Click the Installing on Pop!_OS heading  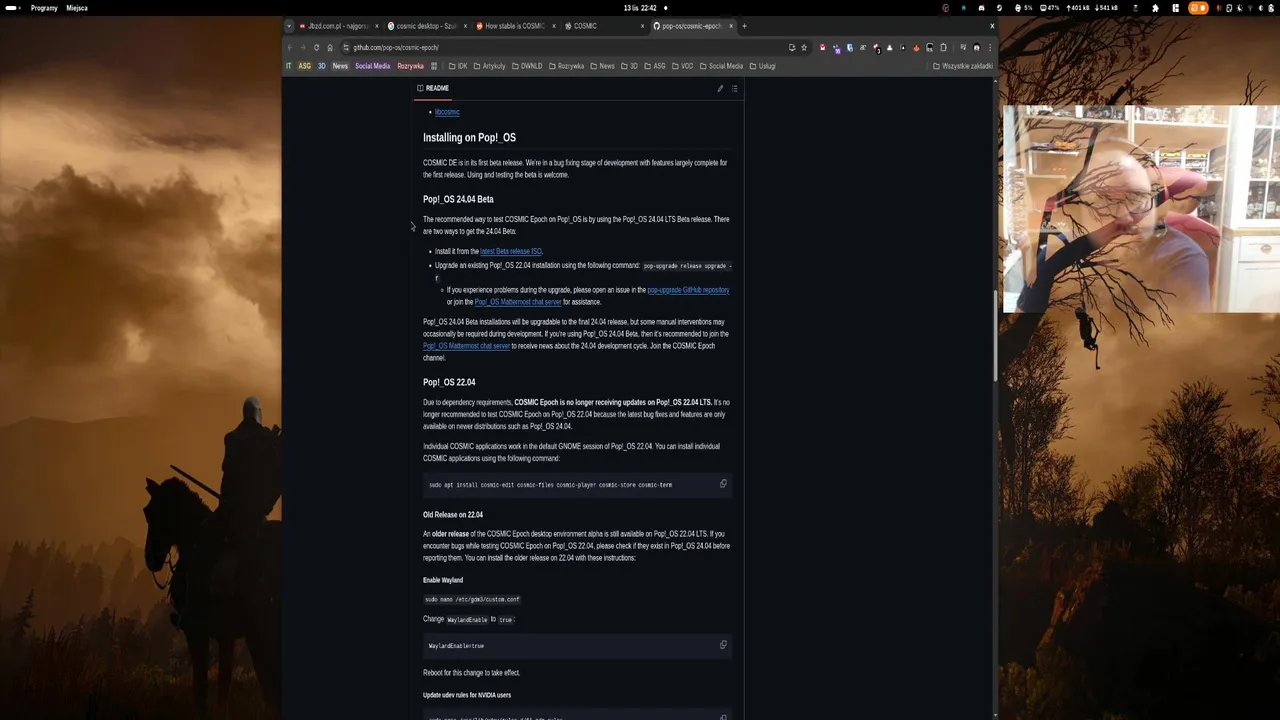pyautogui.click(x=469, y=138)
